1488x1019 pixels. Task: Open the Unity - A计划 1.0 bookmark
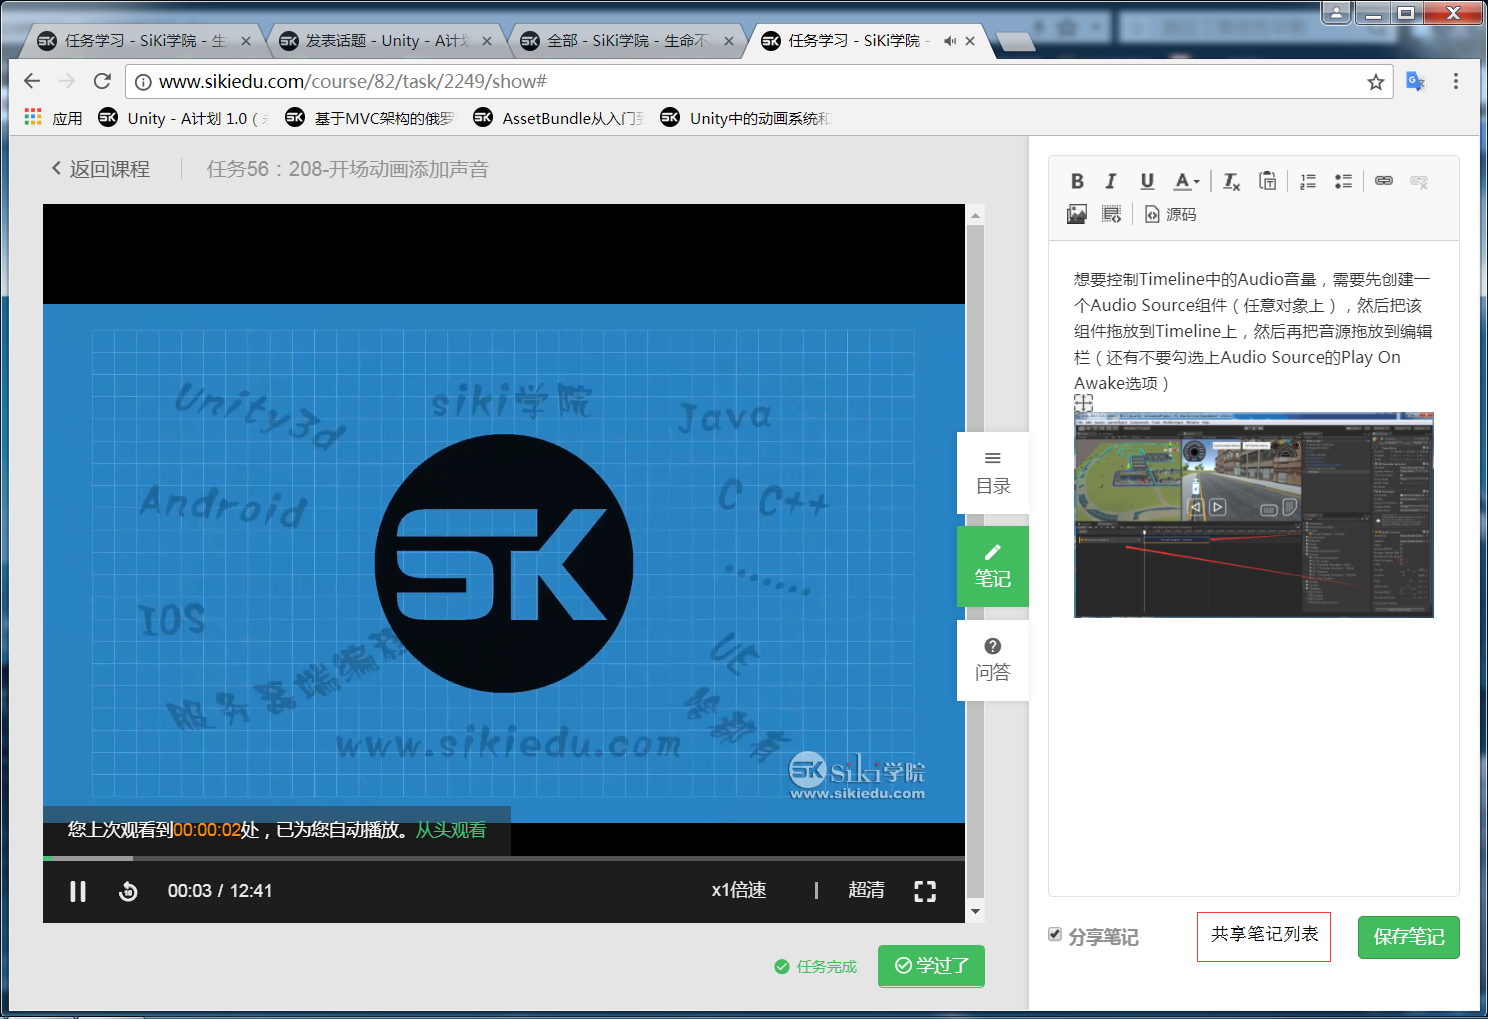(185, 118)
